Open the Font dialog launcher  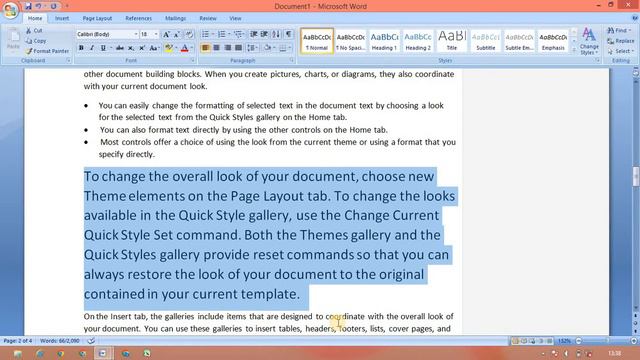coord(192,60)
